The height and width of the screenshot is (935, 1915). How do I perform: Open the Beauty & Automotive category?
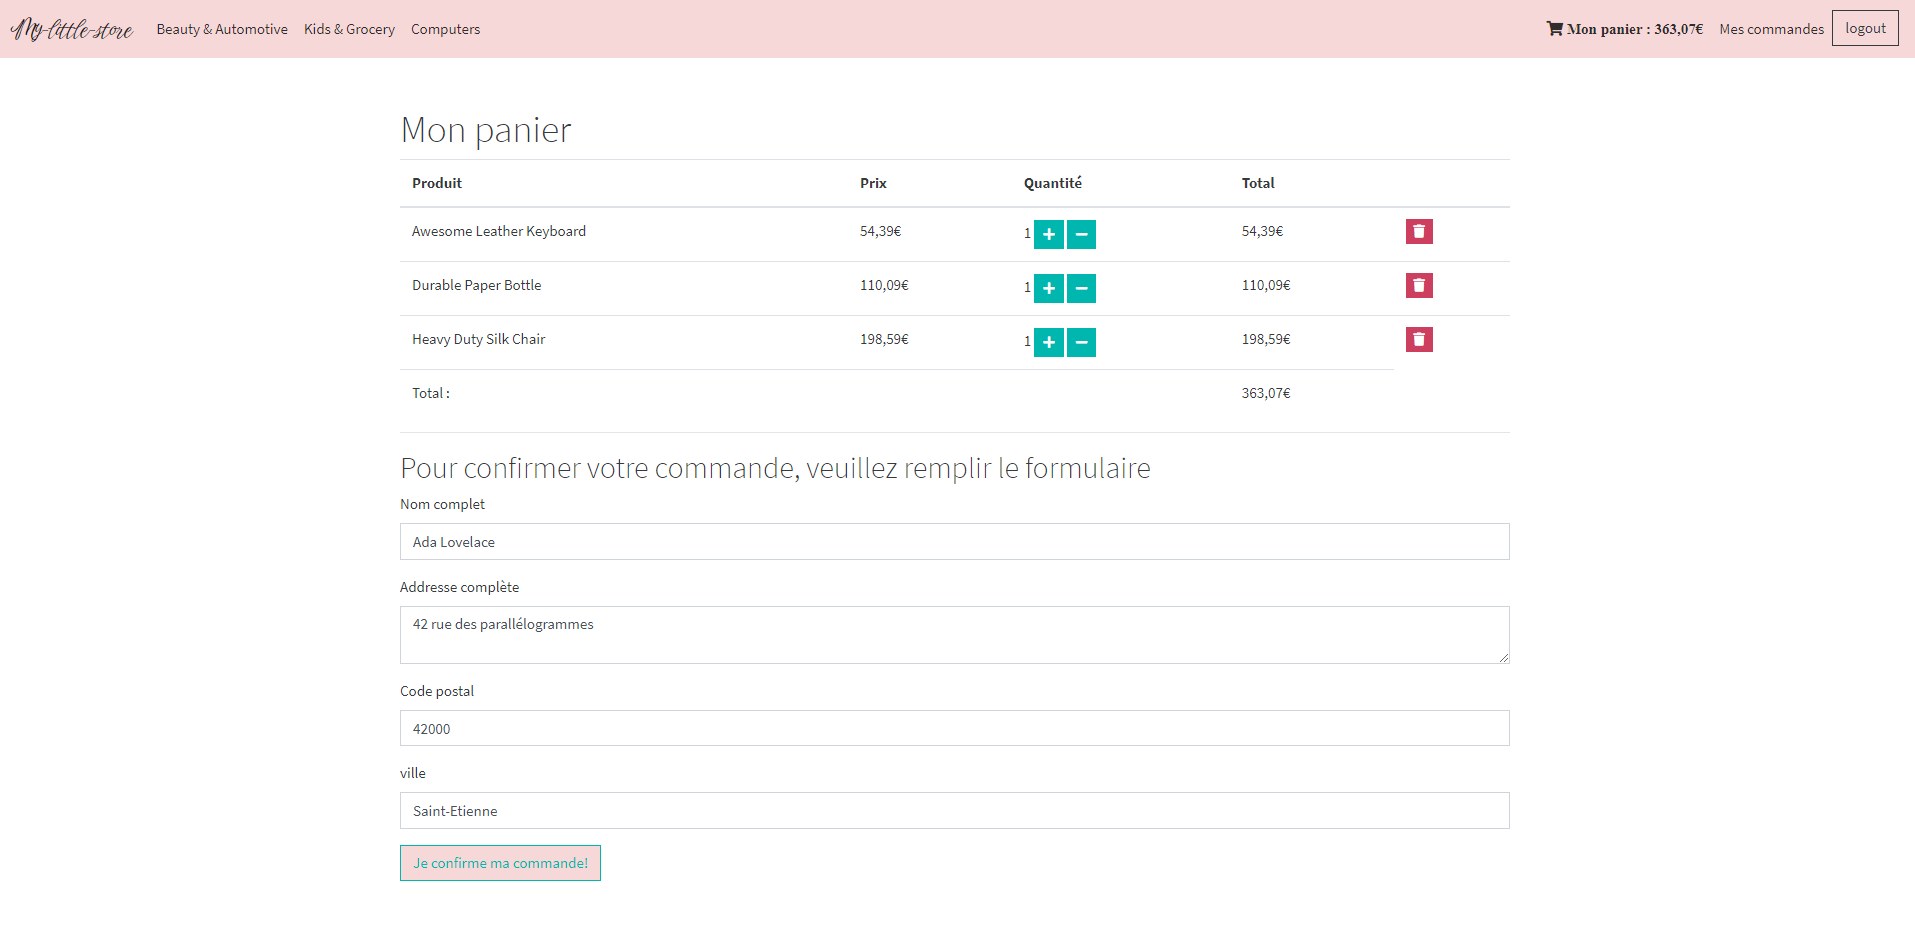222,29
